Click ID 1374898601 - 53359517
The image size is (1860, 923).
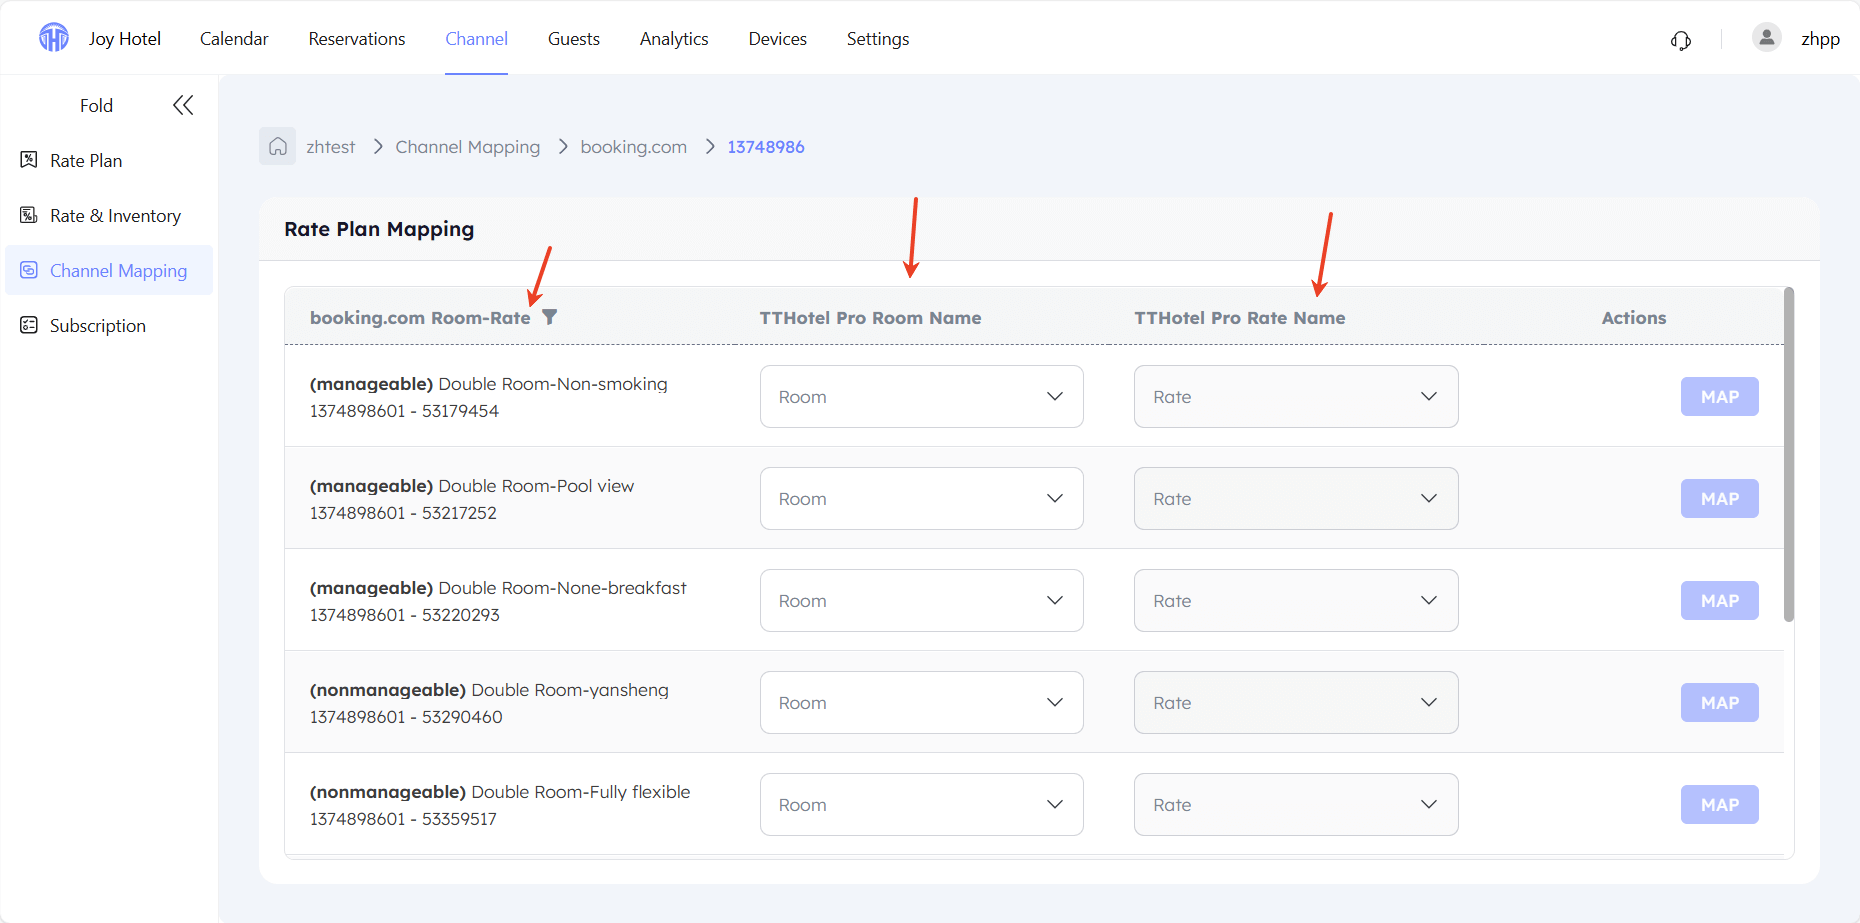tap(403, 819)
